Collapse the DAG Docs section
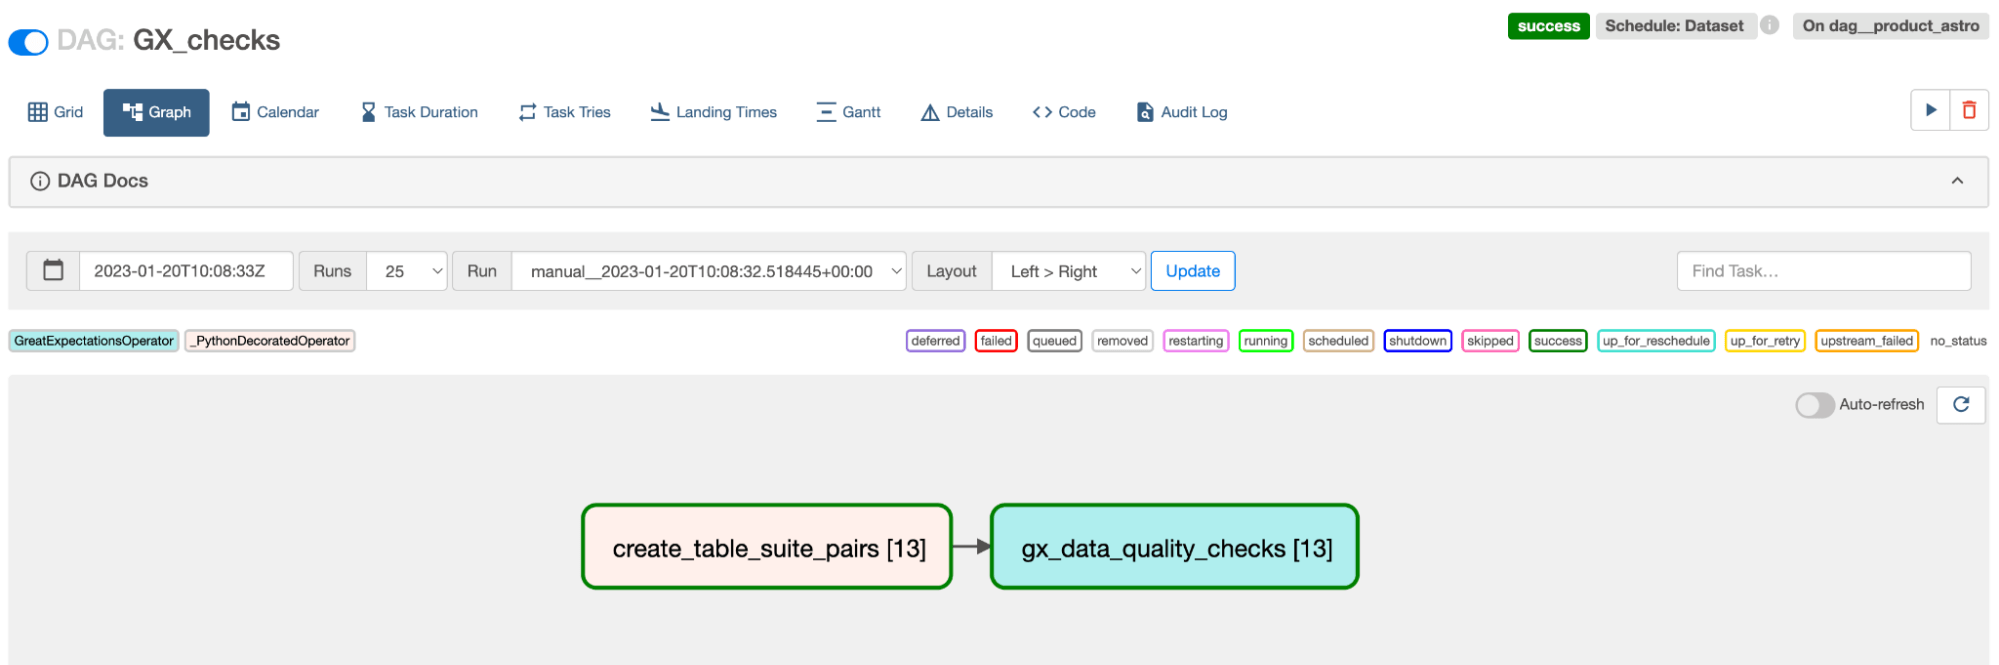This screenshot has height=665, width=1999. click(x=1956, y=181)
